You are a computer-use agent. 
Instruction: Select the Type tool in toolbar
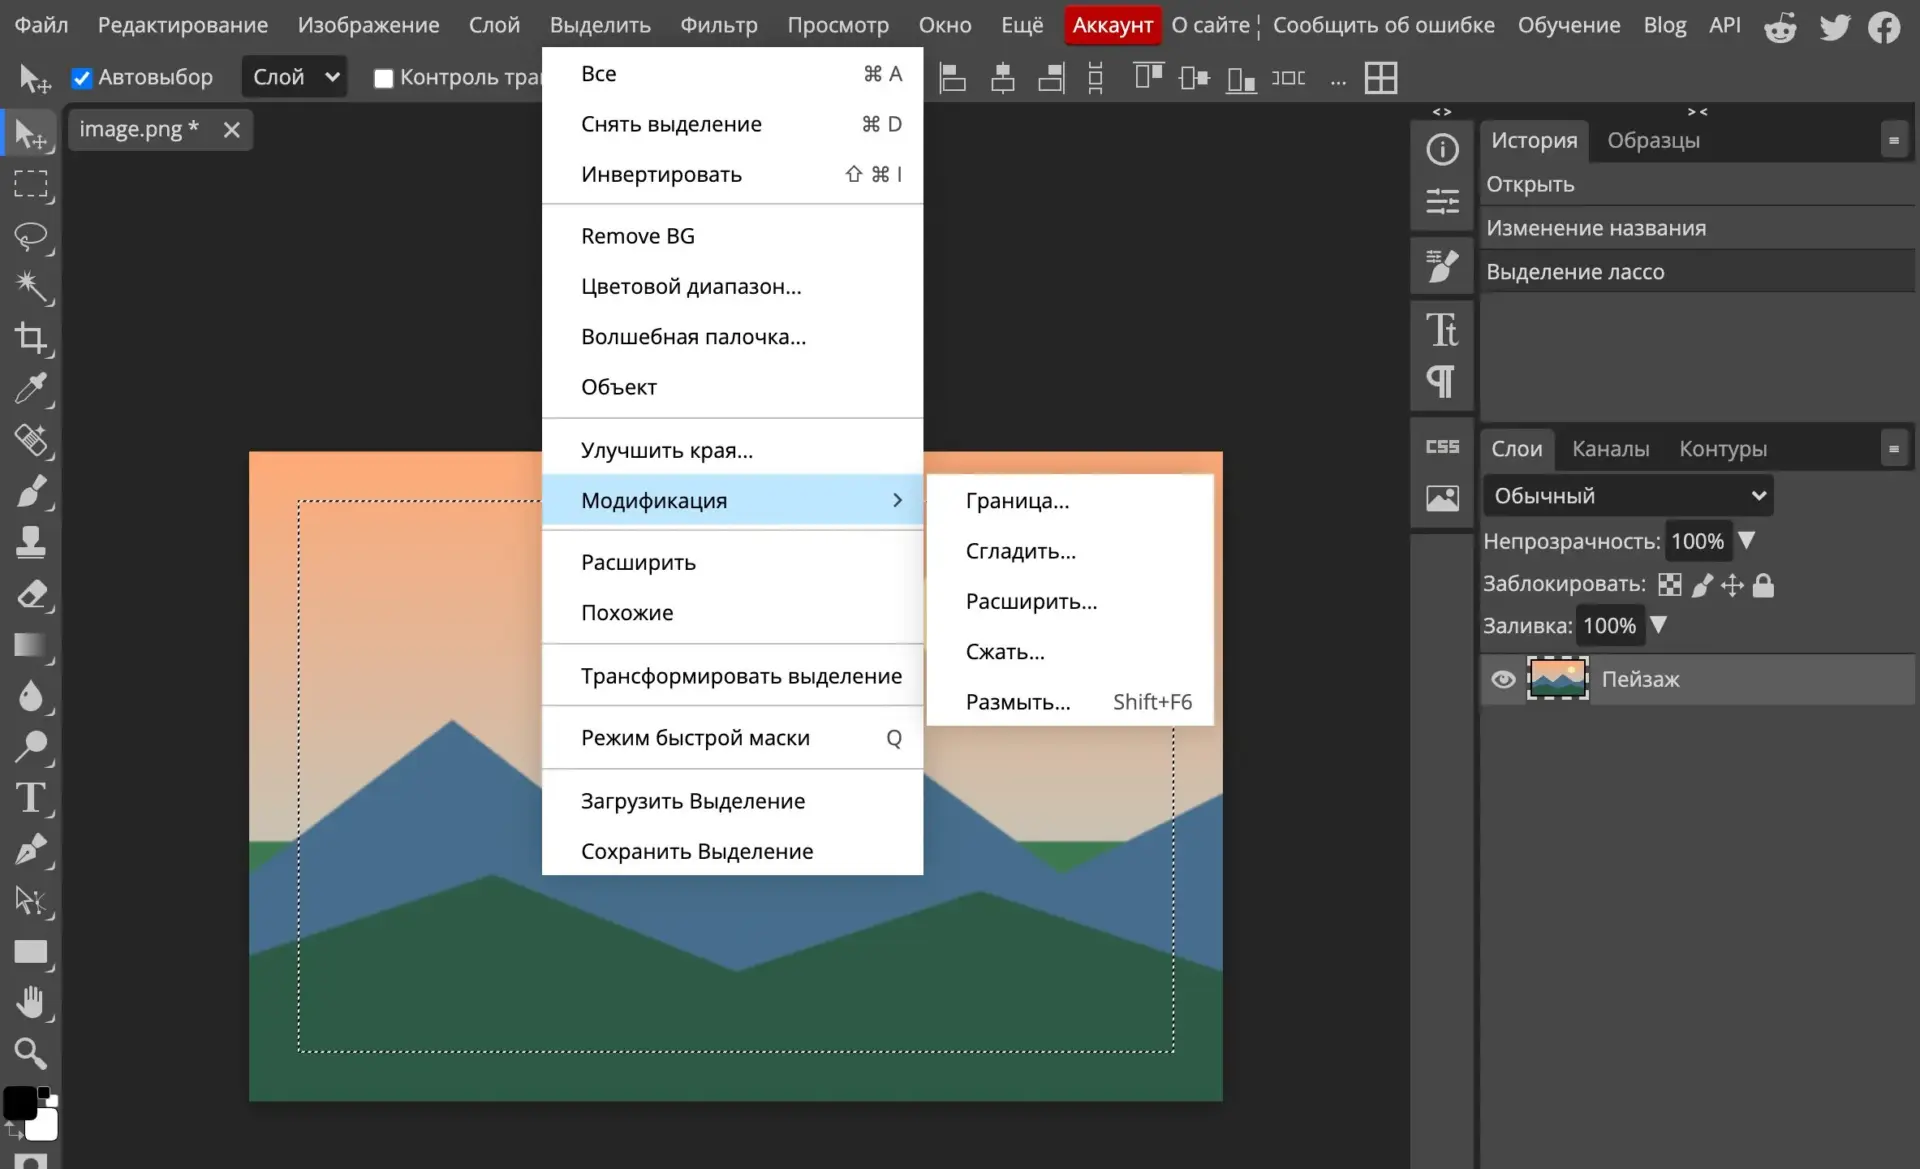pyautogui.click(x=30, y=798)
